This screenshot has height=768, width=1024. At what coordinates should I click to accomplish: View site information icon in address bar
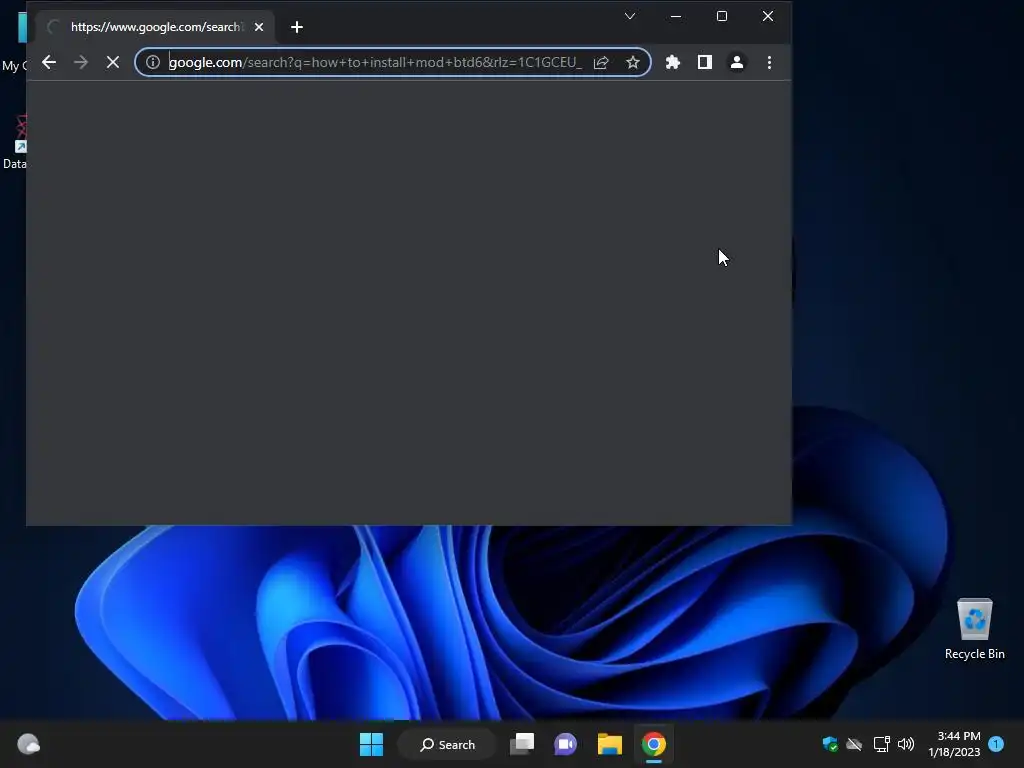pyautogui.click(x=153, y=62)
